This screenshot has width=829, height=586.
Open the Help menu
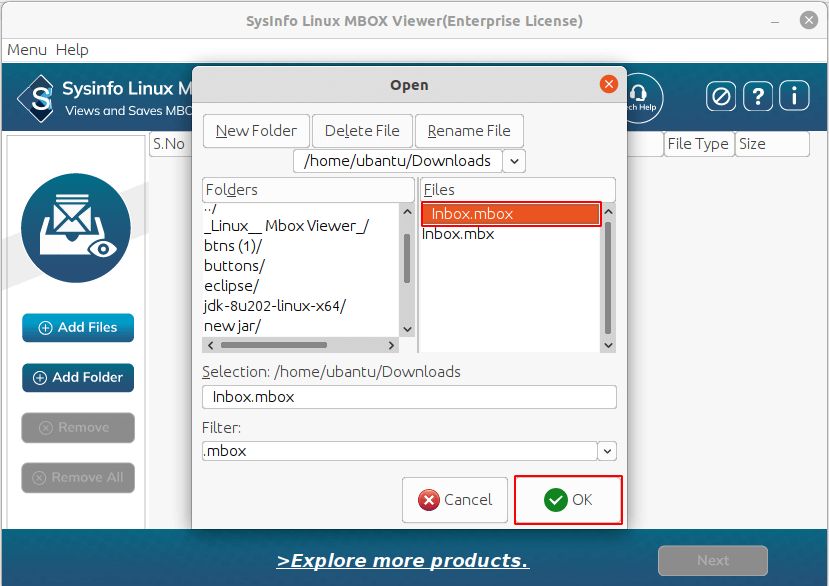[72, 50]
